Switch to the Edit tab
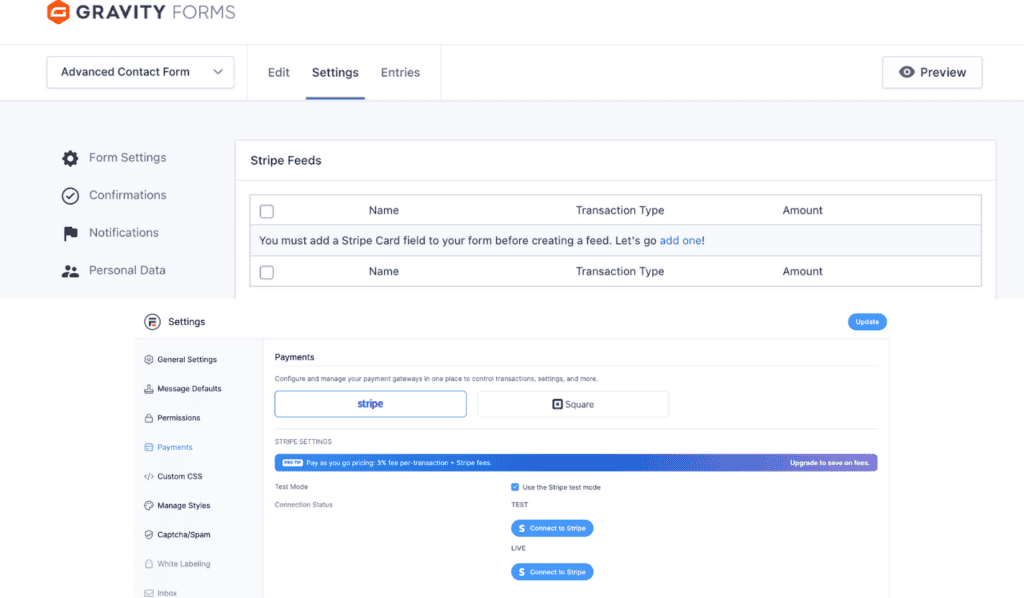Screen dimensions: 1024x598 (278, 72)
